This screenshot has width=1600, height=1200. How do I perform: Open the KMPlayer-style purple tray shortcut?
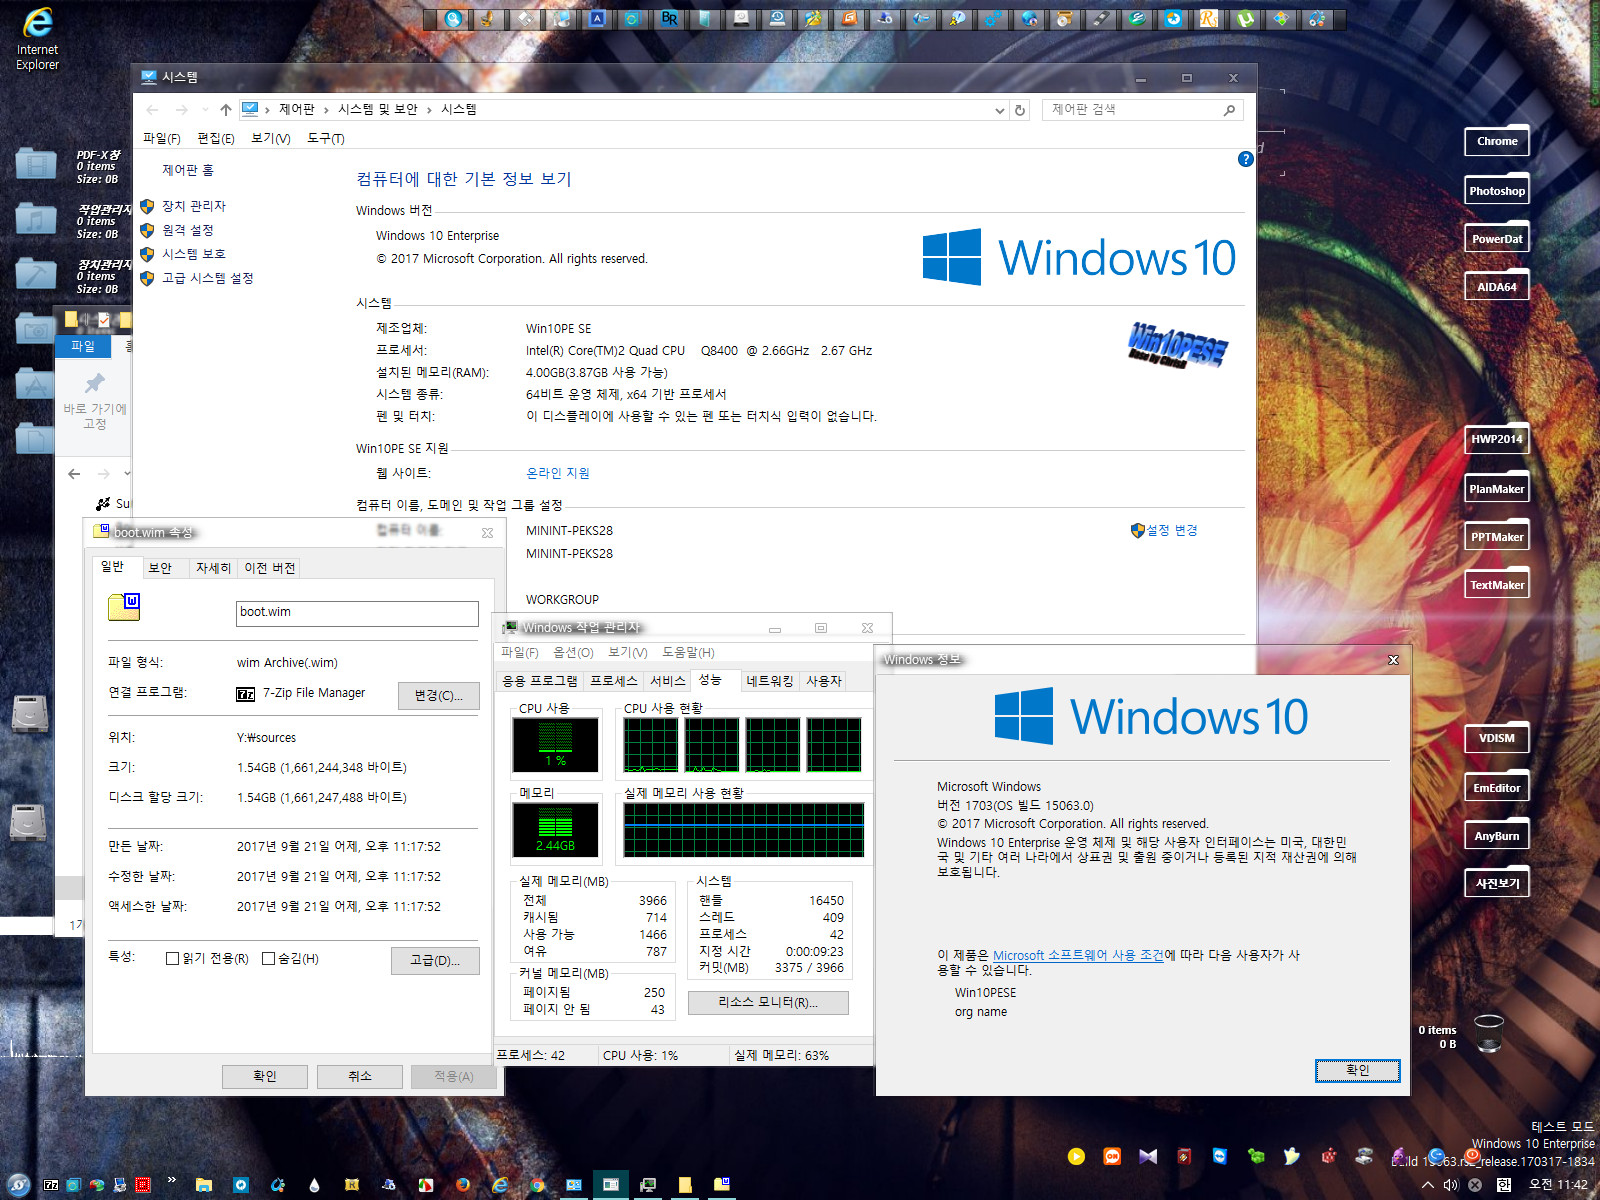tap(1148, 1156)
